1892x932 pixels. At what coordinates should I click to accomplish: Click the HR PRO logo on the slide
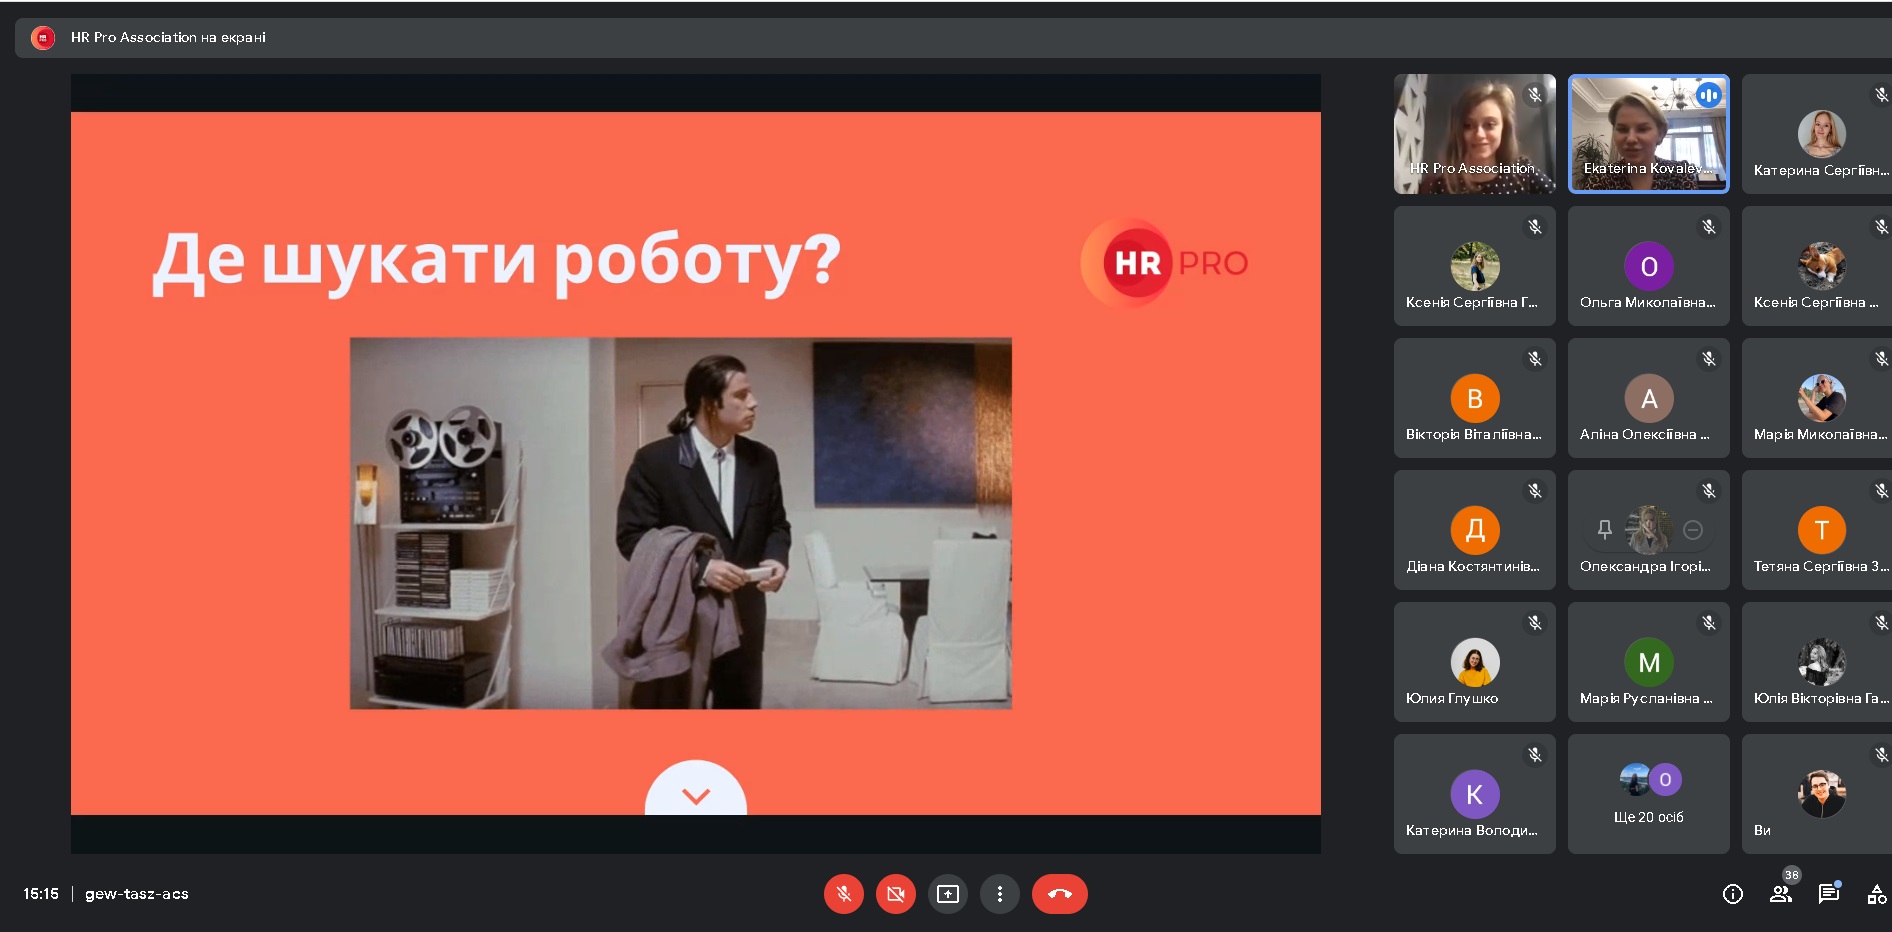(x=1166, y=263)
